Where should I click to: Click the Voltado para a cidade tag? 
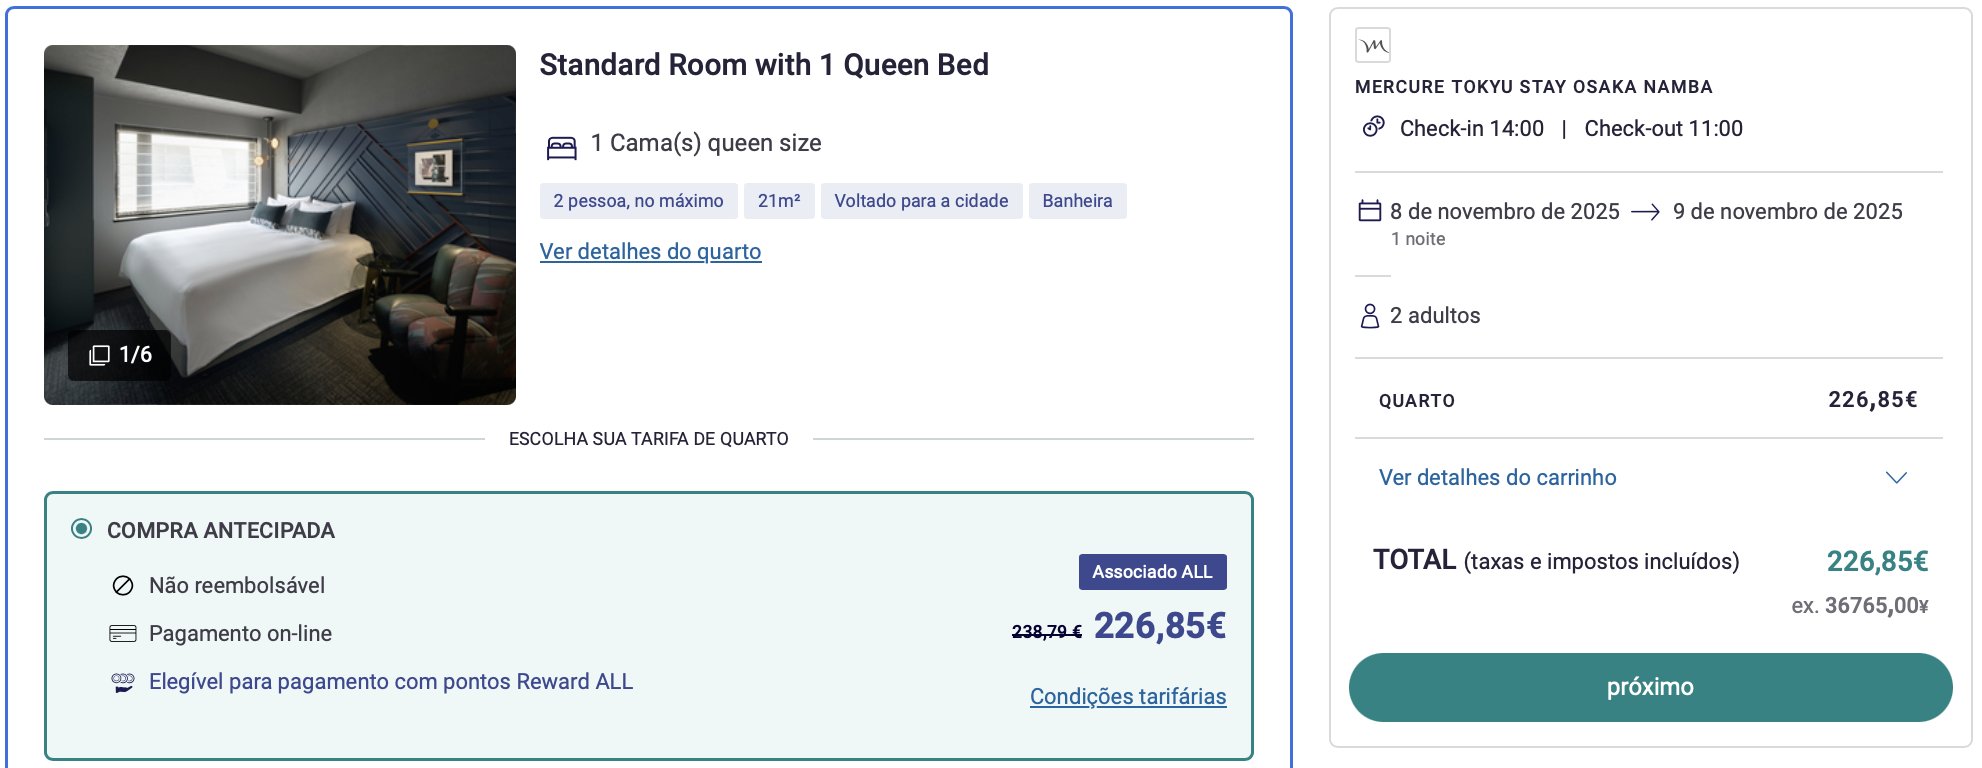921,201
